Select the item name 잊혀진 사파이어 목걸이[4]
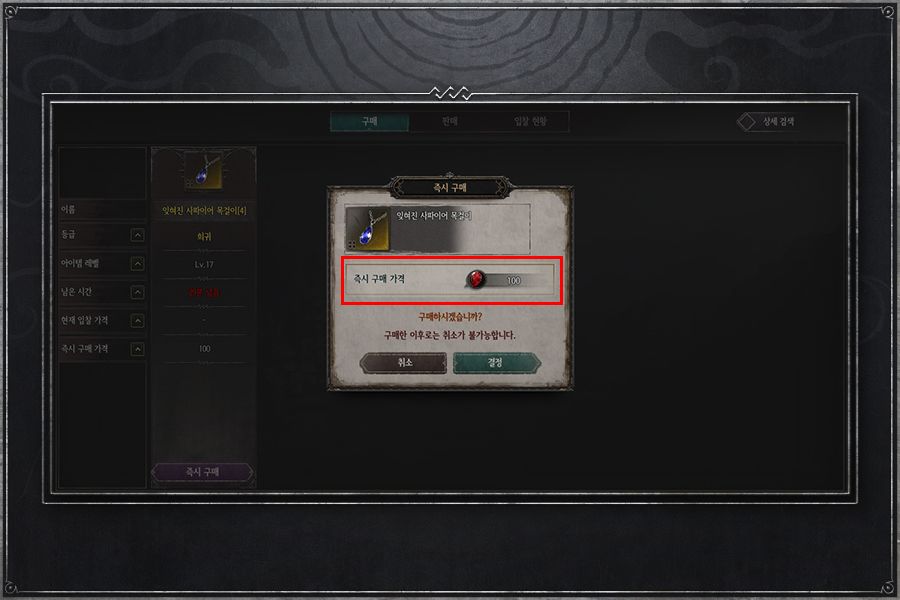Screen dimensions: 900x600 coord(204,211)
